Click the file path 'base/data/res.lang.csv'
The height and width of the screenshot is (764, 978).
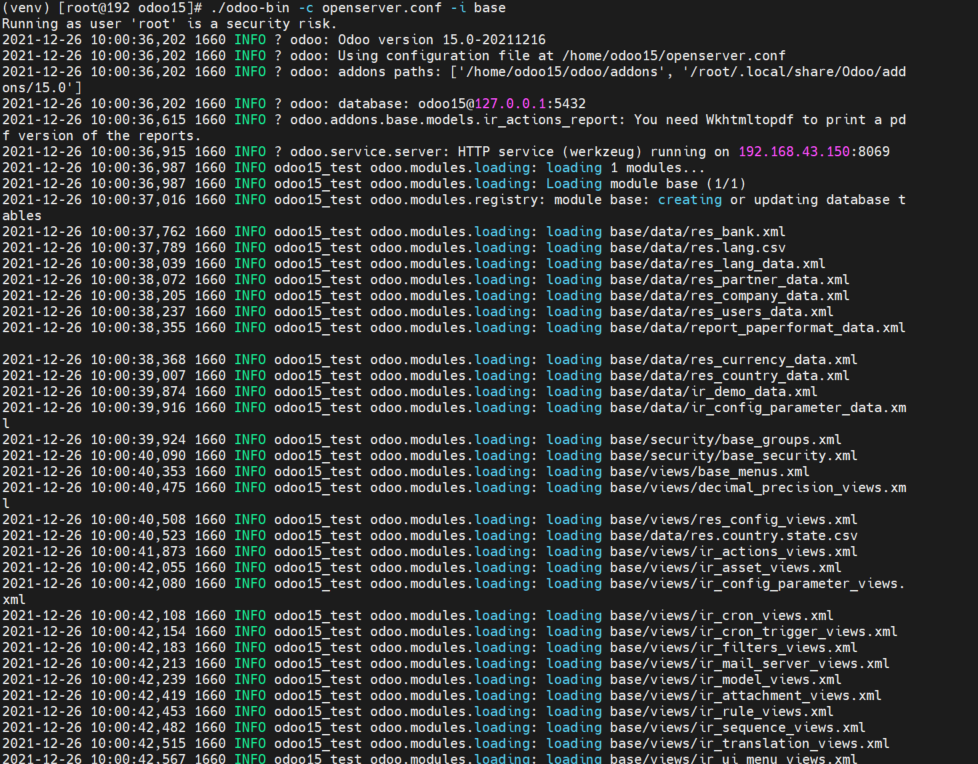(x=697, y=248)
